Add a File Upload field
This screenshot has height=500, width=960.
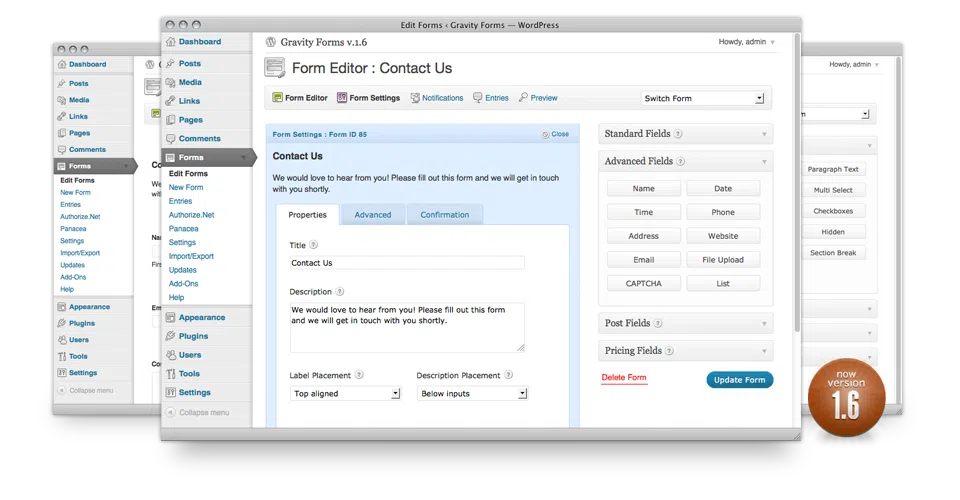pyautogui.click(x=723, y=260)
